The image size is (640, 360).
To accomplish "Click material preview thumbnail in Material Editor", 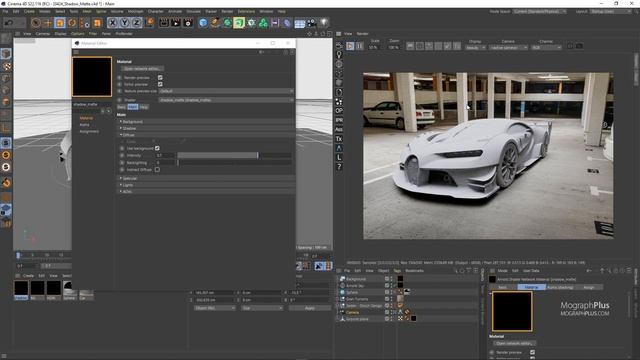I will (92, 77).
